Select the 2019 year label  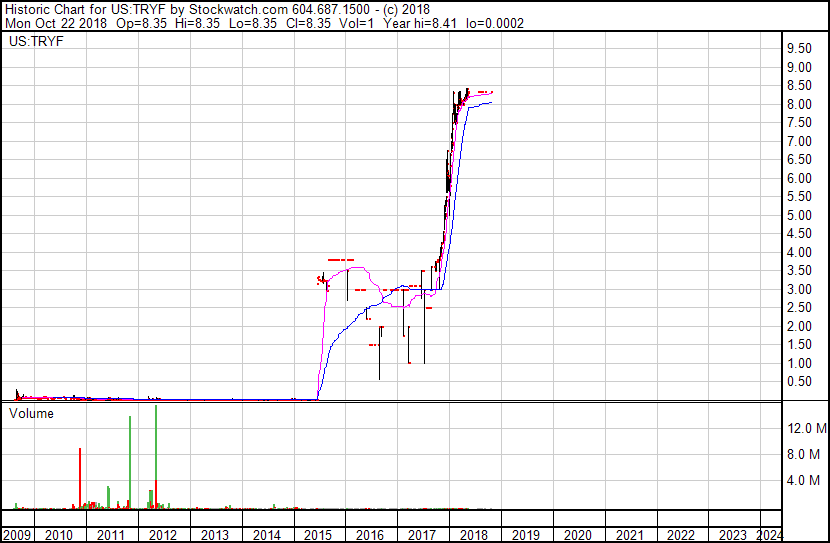pos(526,535)
